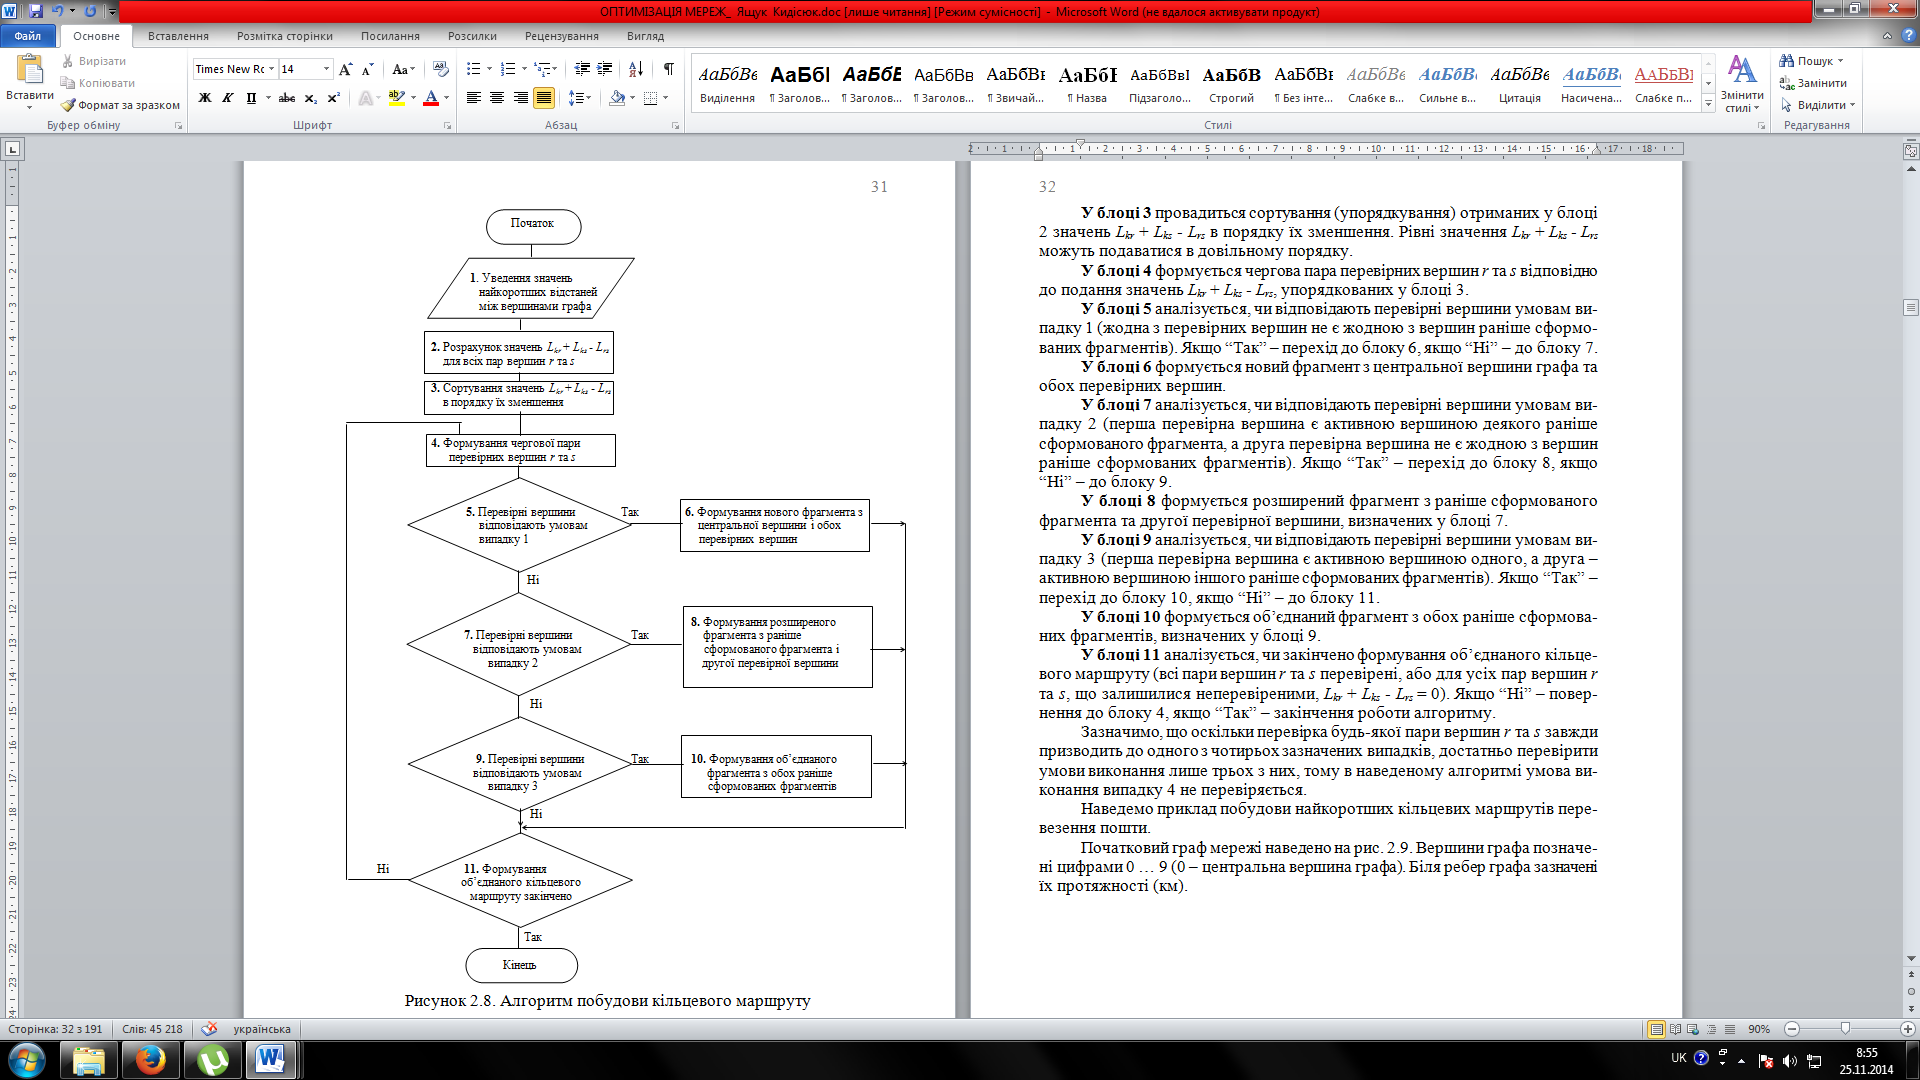This screenshot has height=1080, width=1920.
Task: Toggle ruler visibility button above scrollbar
Action: (1911, 151)
